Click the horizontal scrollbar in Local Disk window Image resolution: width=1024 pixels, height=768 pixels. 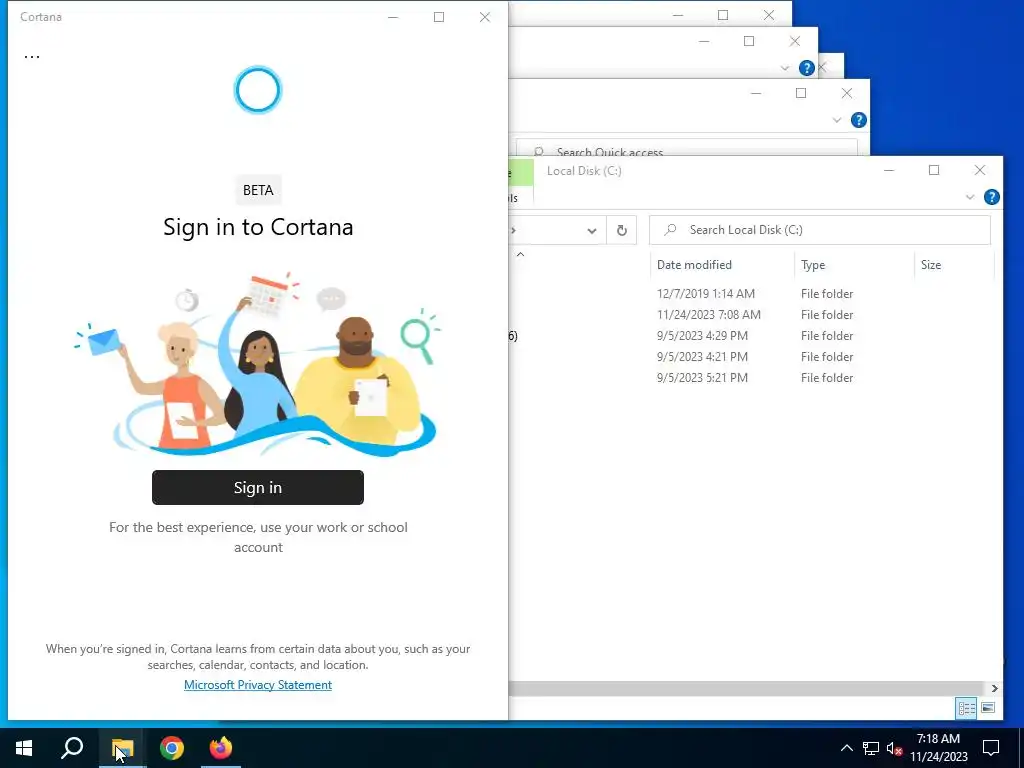745,688
